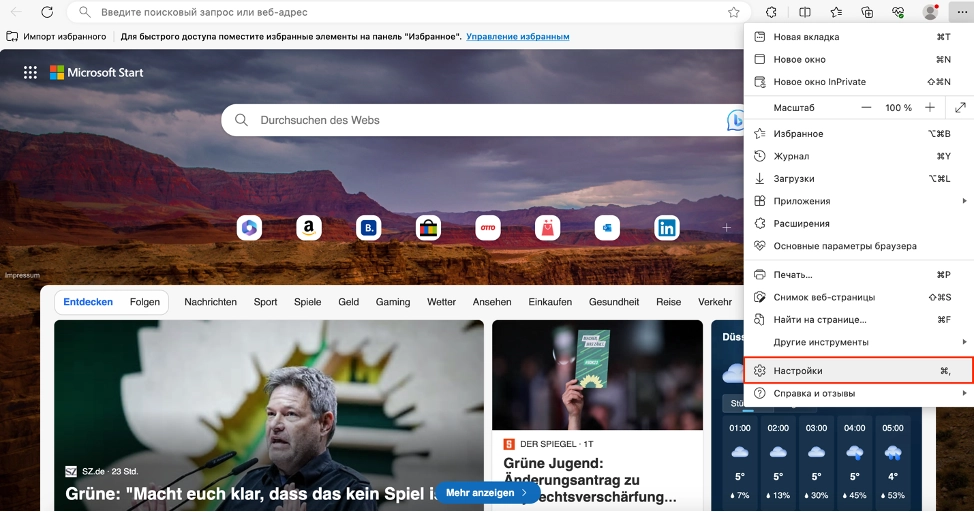Open the Reise feed category
Screen dimensions: 974x512
668,302
